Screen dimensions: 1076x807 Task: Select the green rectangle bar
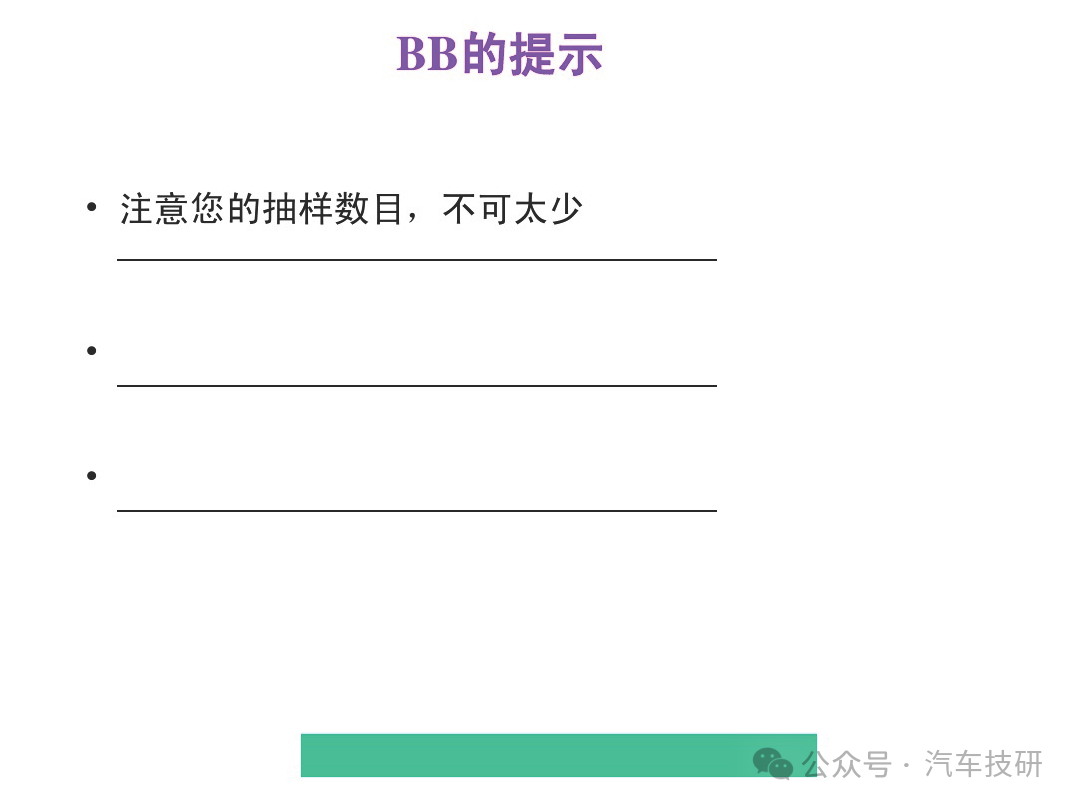click(x=559, y=755)
